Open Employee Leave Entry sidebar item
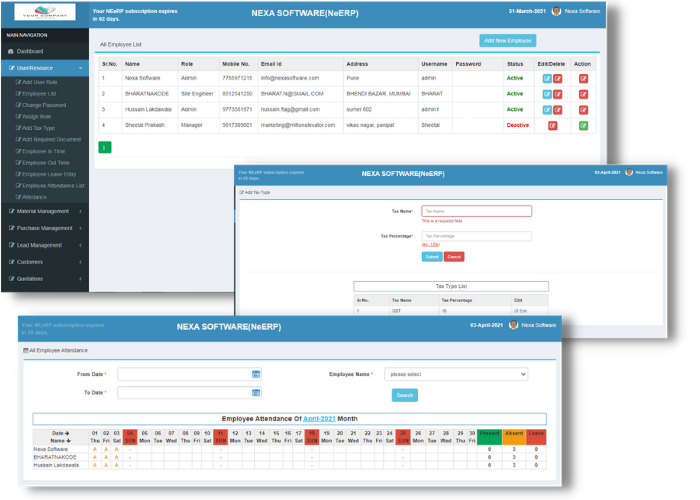 (x=50, y=174)
